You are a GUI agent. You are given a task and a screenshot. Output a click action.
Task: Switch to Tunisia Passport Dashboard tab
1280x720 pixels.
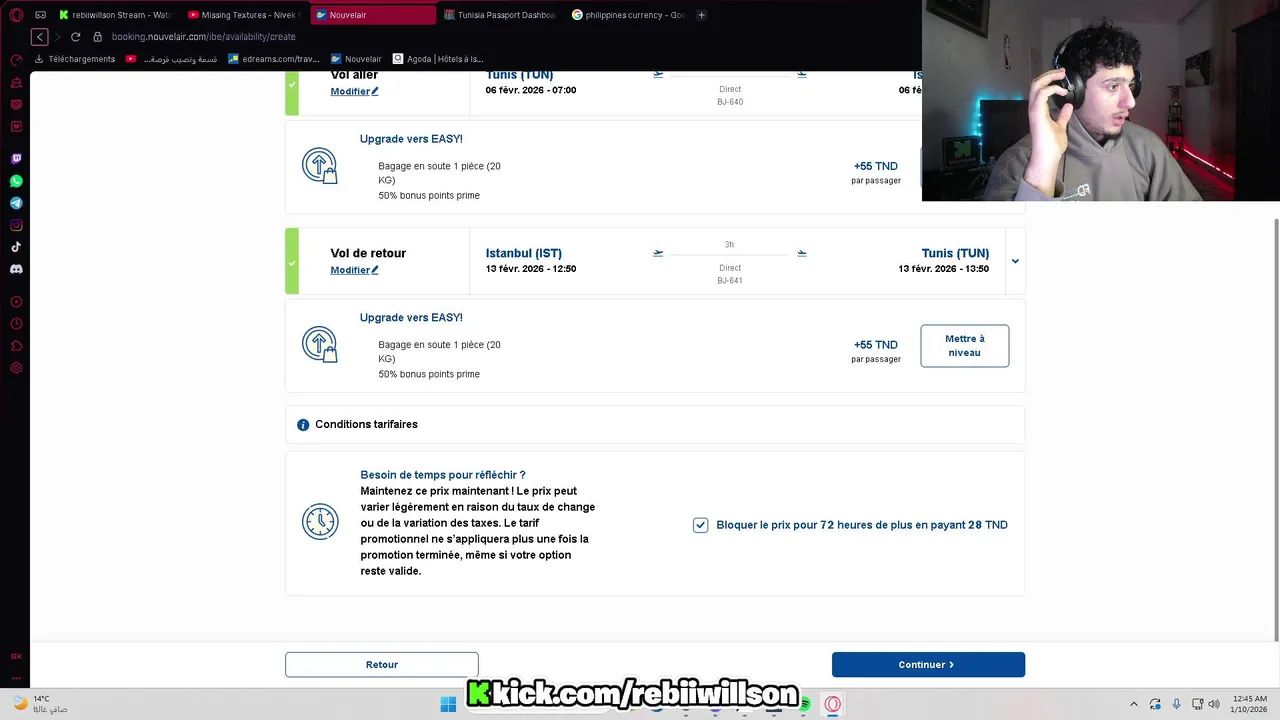pos(500,15)
